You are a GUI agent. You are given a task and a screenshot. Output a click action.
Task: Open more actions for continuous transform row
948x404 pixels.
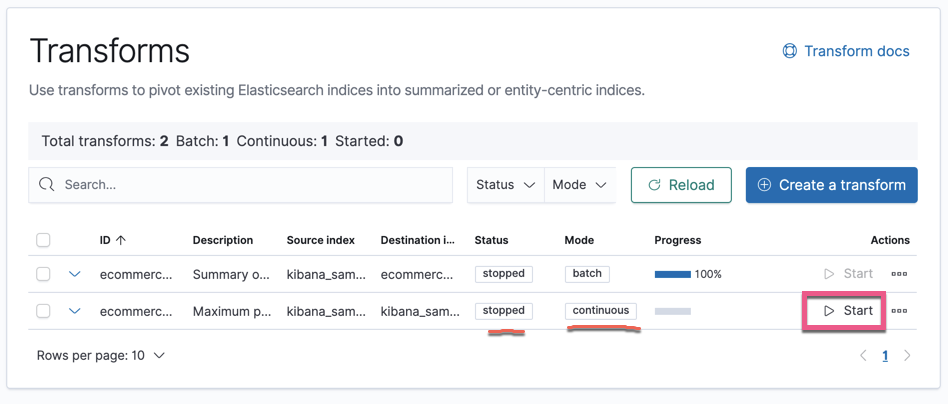[899, 311]
